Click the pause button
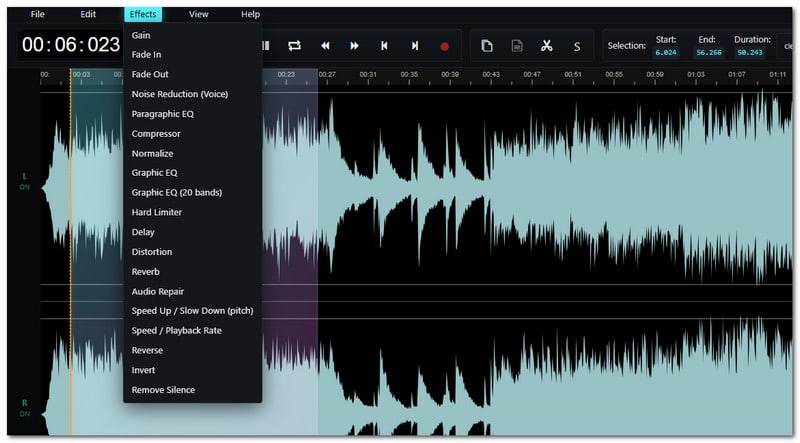 point(265,46)
